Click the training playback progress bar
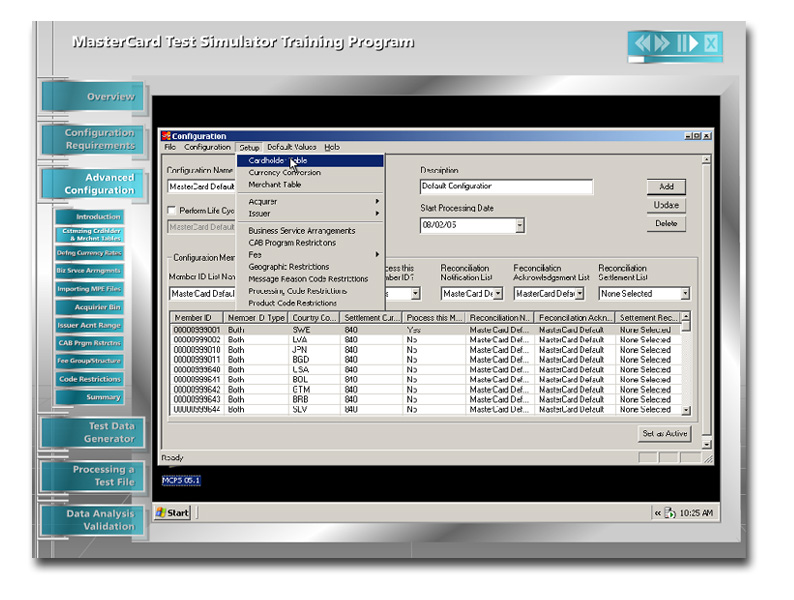Image resolution: width=794 pixels, height=600 pixels. point(674,59)
